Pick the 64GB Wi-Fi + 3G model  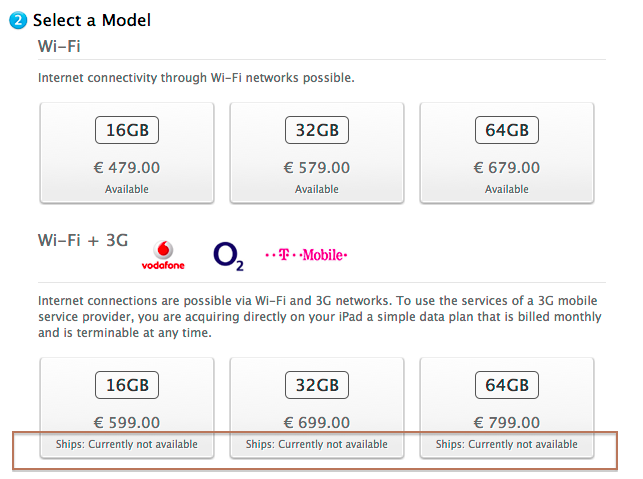[507, 405]
